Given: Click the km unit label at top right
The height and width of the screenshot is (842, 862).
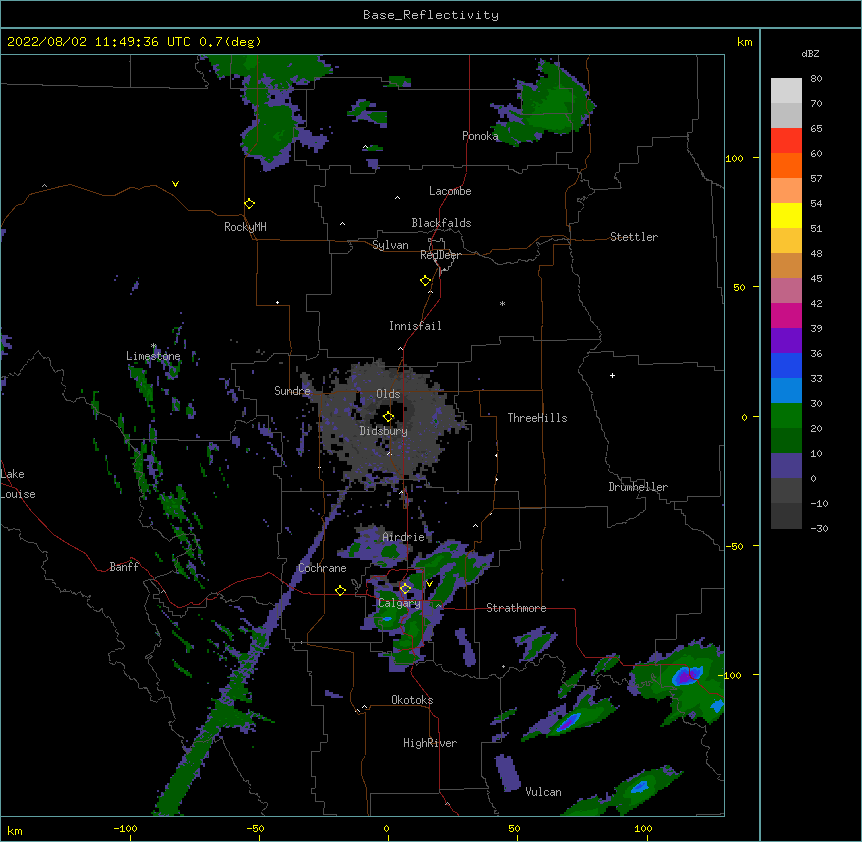Looking at the screenshot, I should pos(745,42).
